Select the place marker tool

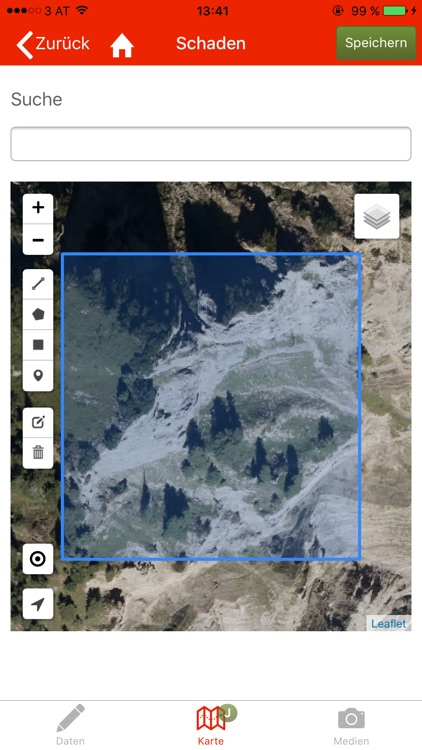point(38,375)
